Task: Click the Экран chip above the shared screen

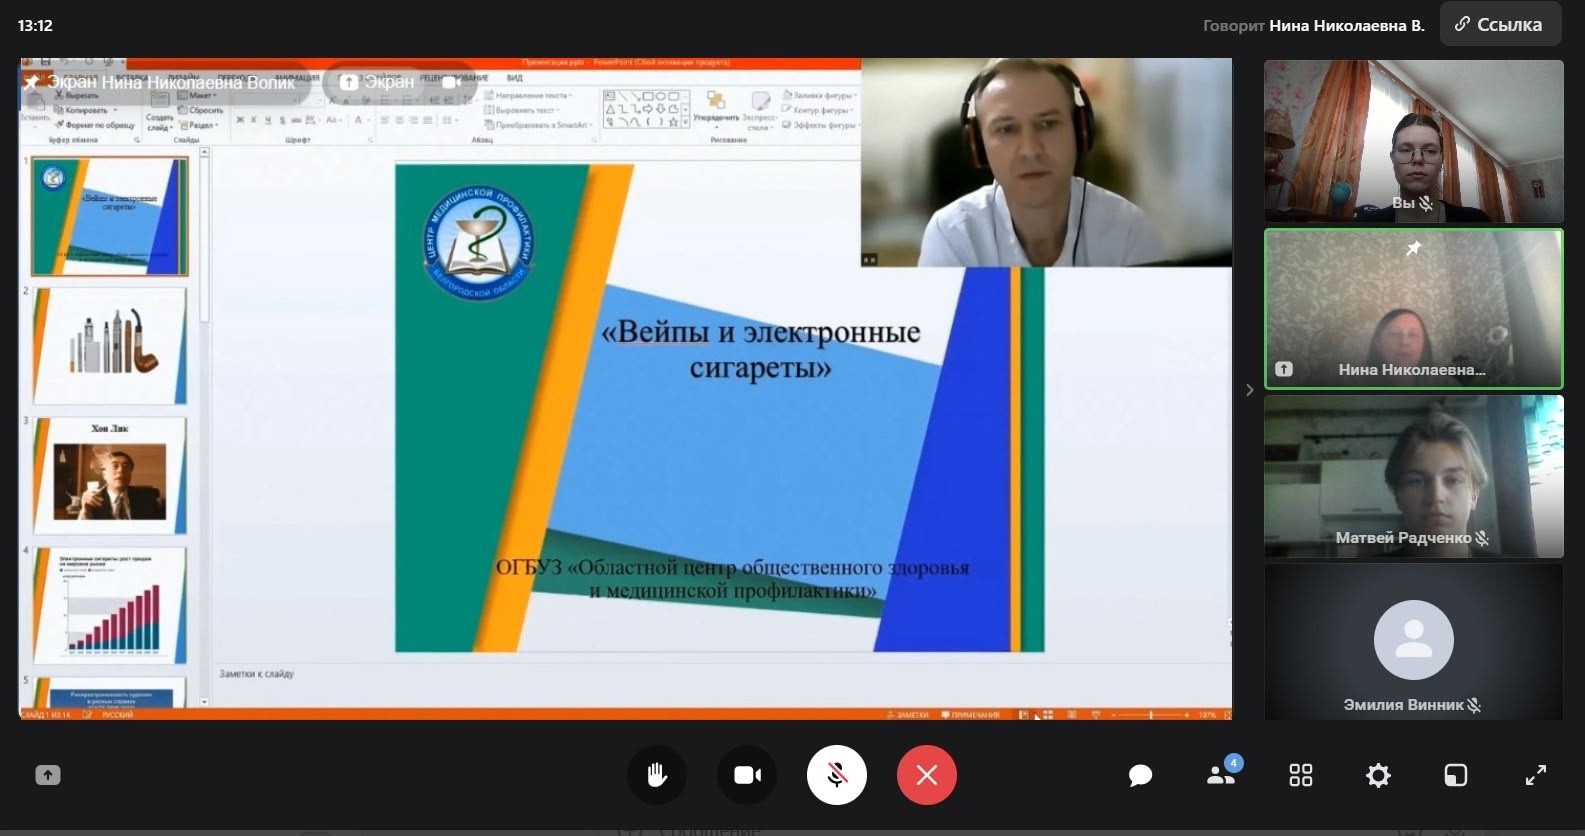Action: (x=377, y=82)
